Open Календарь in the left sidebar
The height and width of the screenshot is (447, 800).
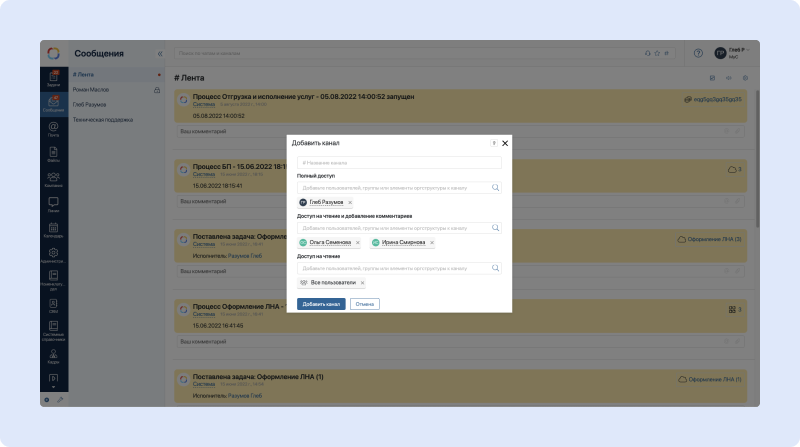tap(53, 229)
